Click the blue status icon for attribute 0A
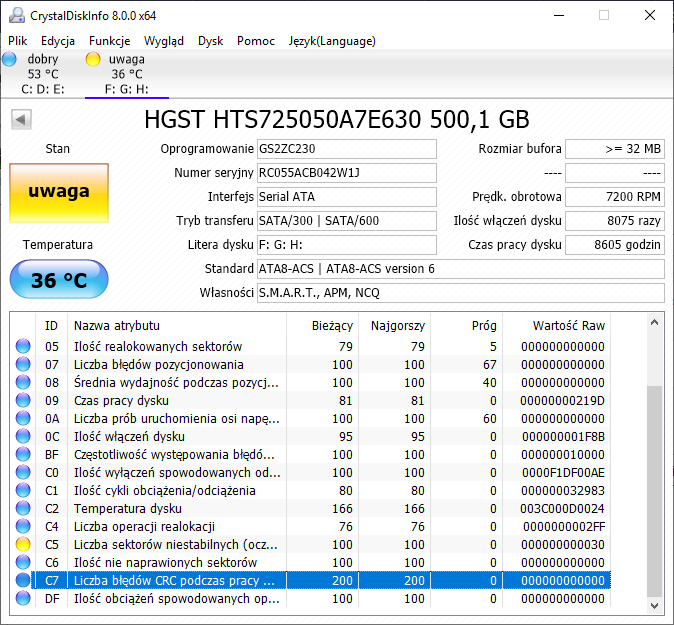Viewport: 674px width, 625px height. (23, 418)
